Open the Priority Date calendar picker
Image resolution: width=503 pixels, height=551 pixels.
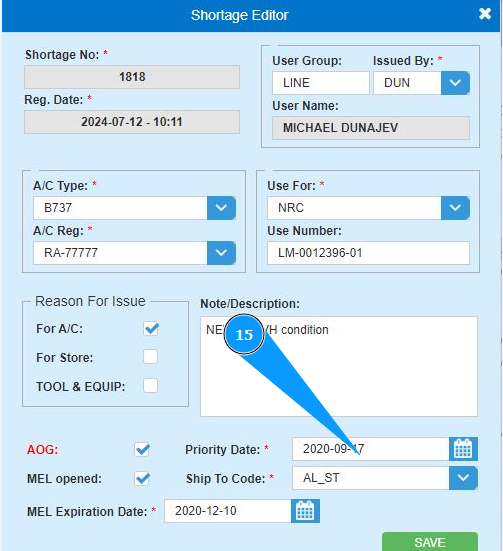(463, 449)
